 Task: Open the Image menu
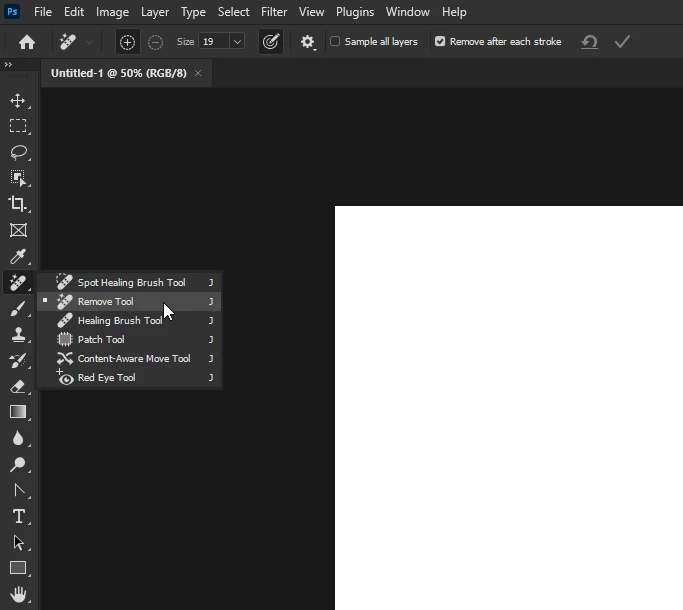point(112,12)
